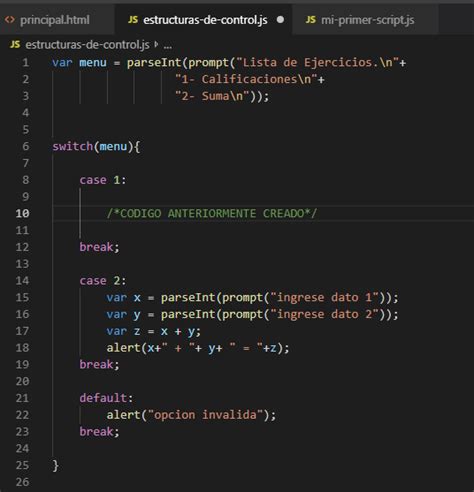This screenshot has width=474, height=492.
Task: Click the CODIGO ANTERIORMENTE CREADO comment
Action: click(x=212, y=213)
